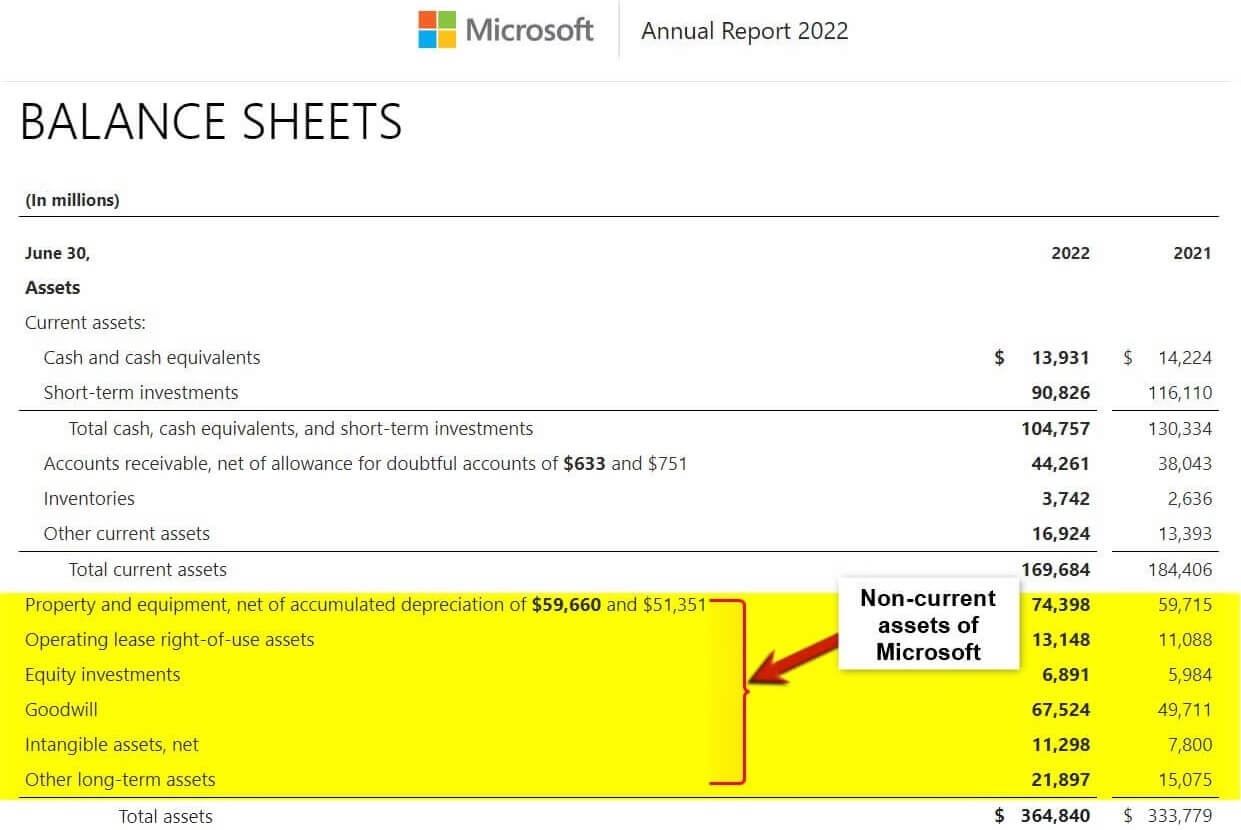Select the 364,840 total assets value
Image resolution: width=1241 pixels, height=830 pixels.
click(1058, 816)
